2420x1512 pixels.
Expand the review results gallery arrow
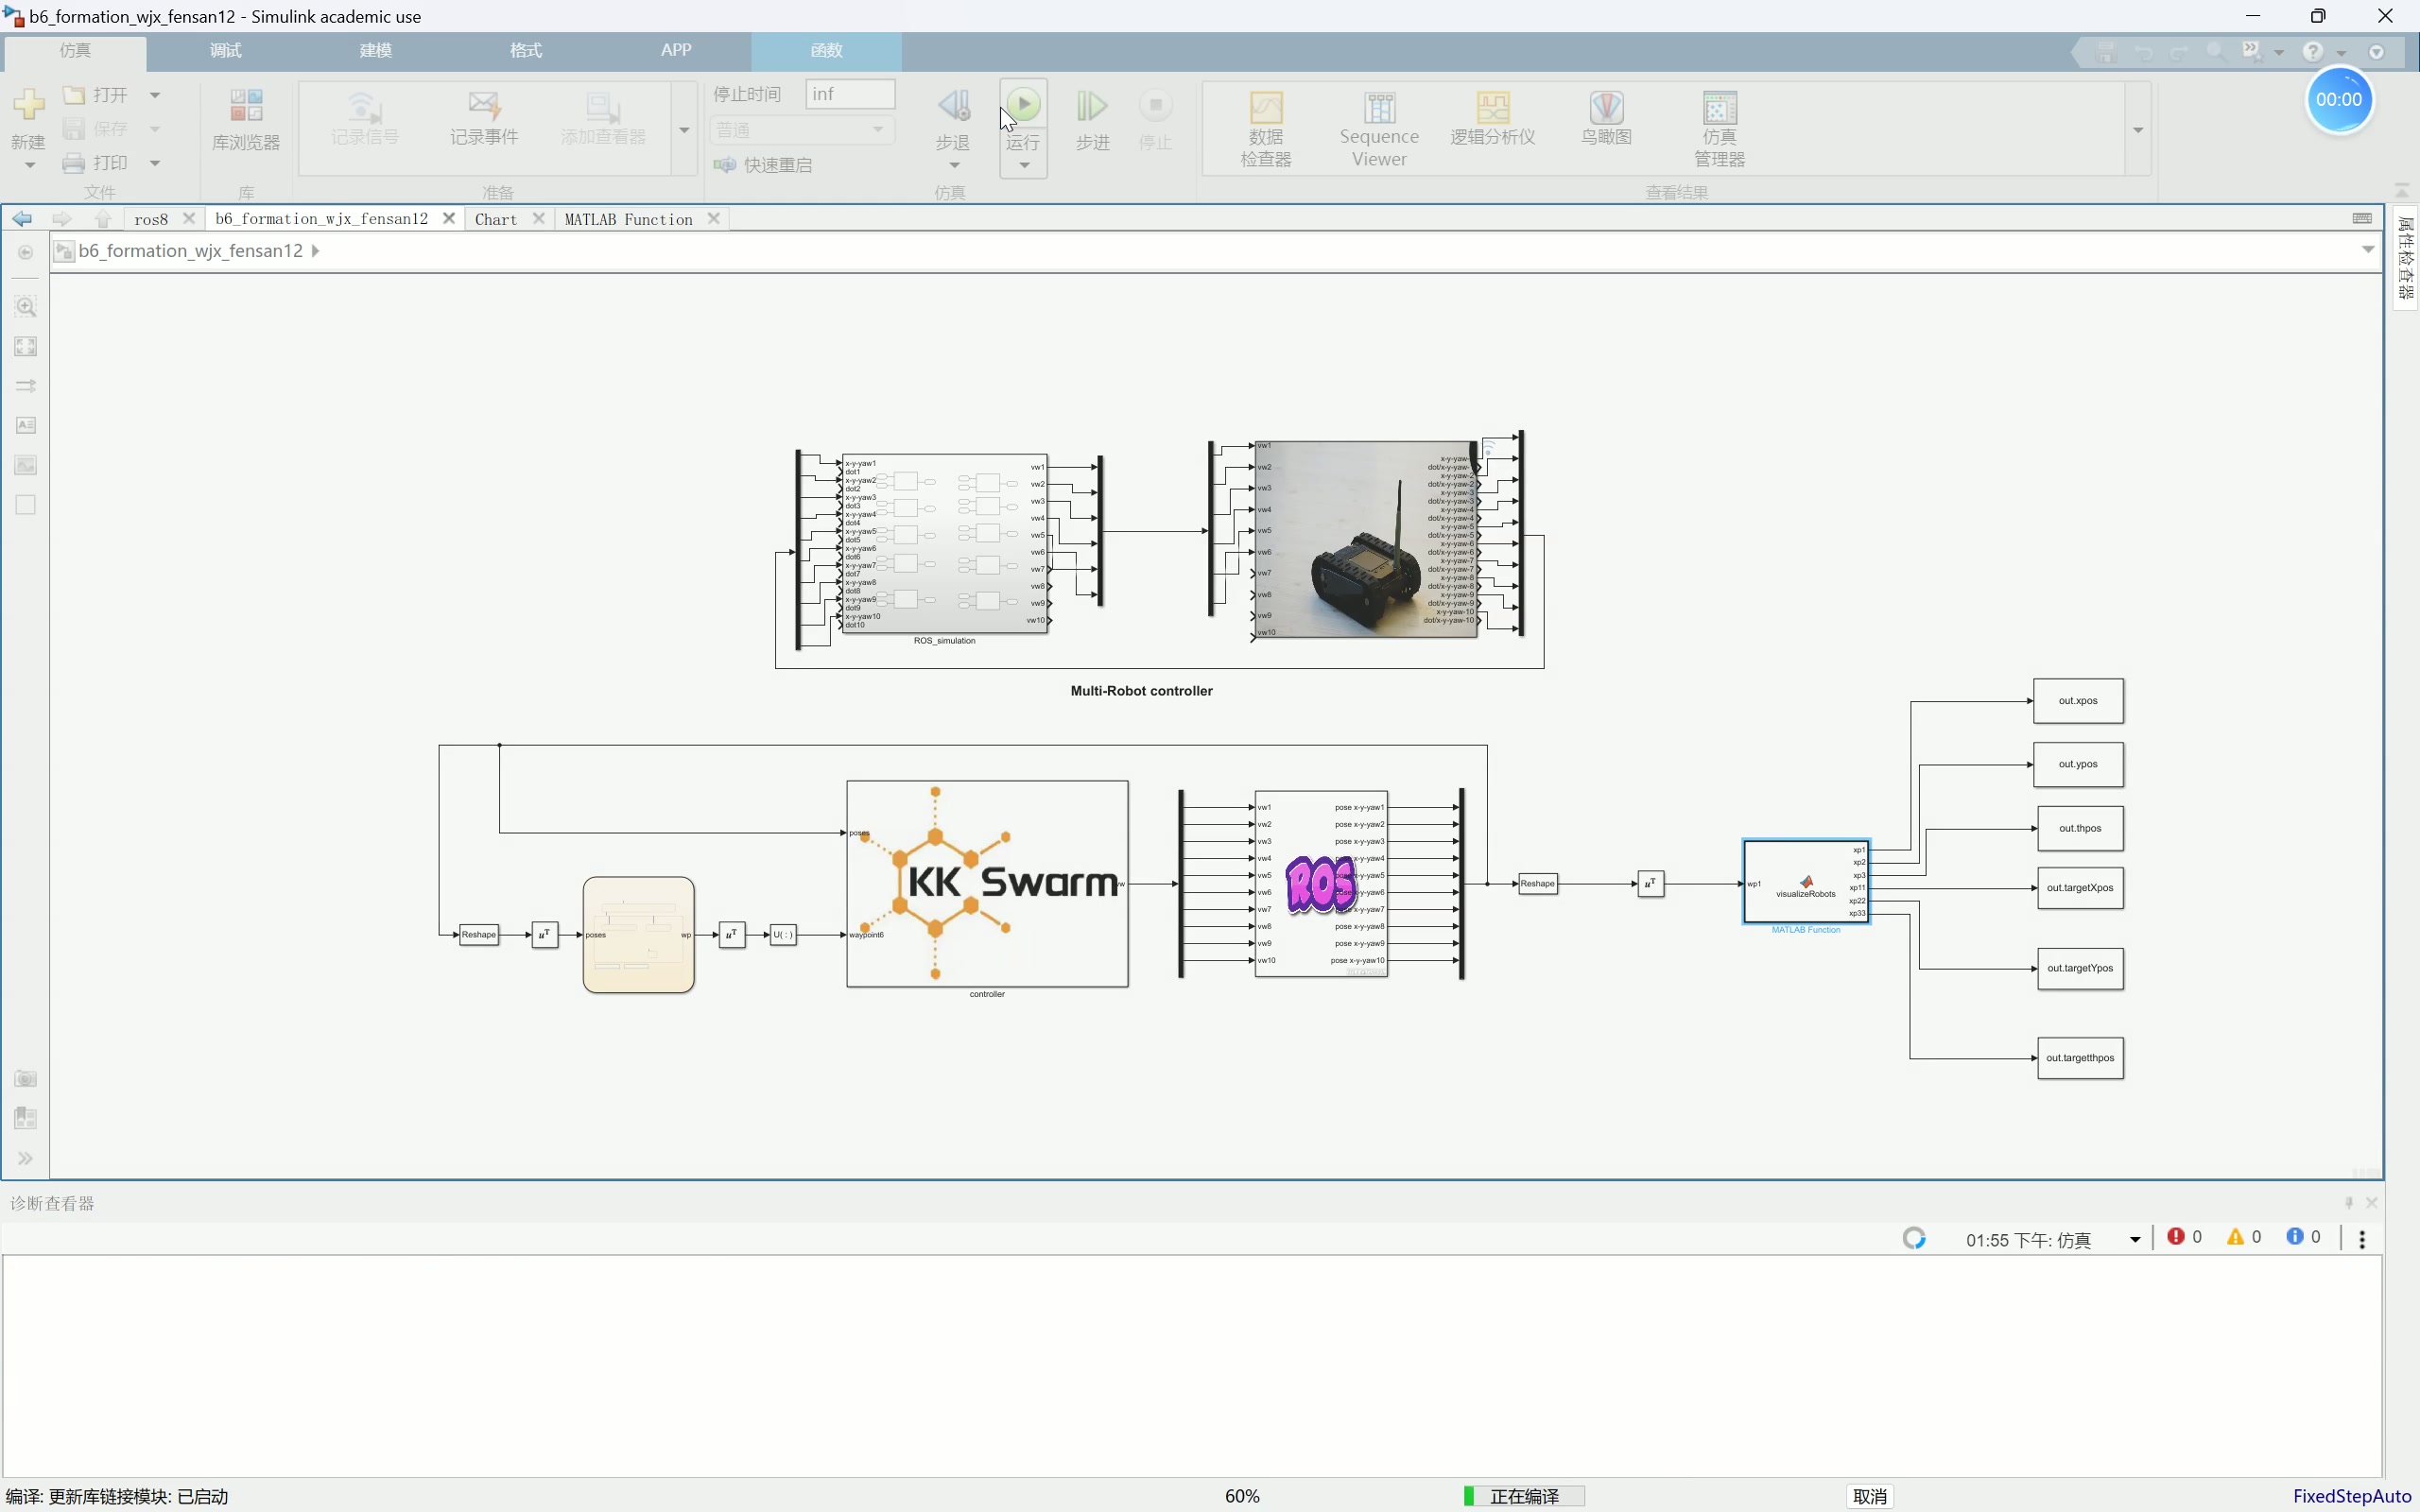coord(2138,130)
